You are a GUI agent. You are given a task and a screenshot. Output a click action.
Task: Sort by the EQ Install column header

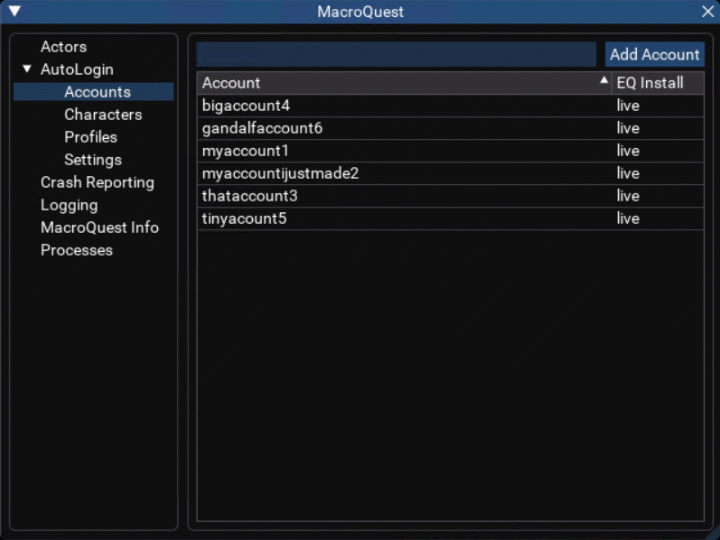[x=658, y=83]
